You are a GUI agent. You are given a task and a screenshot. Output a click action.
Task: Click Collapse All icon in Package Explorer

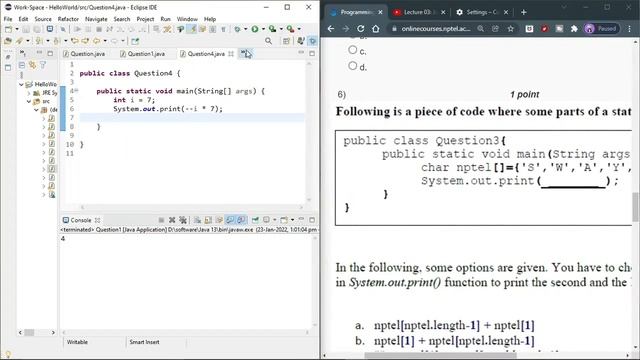click(x=22, y=65)
